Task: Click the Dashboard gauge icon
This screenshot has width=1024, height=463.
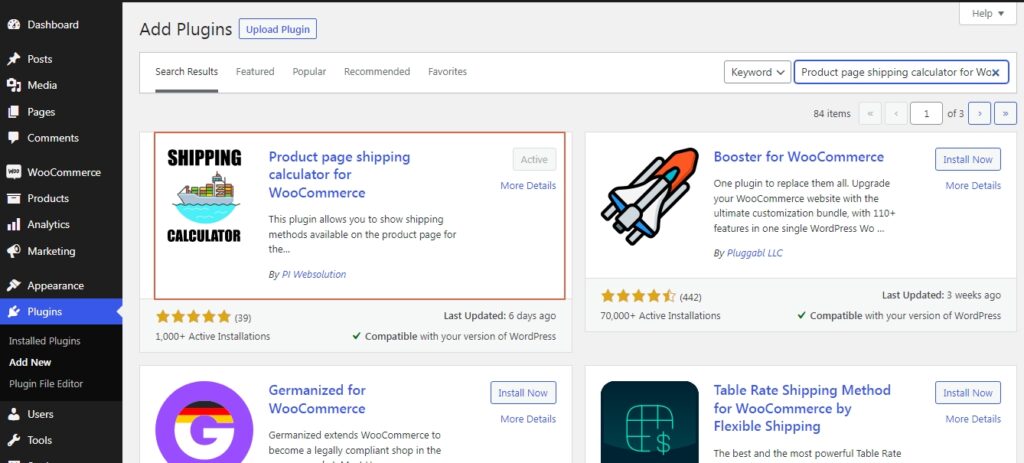Action: [14, 25]
